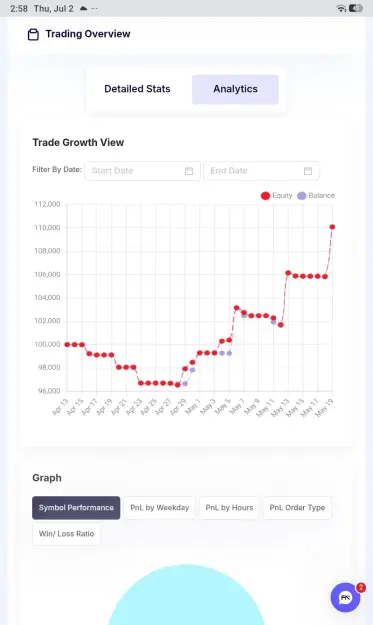Open the chat support bubble icon

tap(345, 597)
